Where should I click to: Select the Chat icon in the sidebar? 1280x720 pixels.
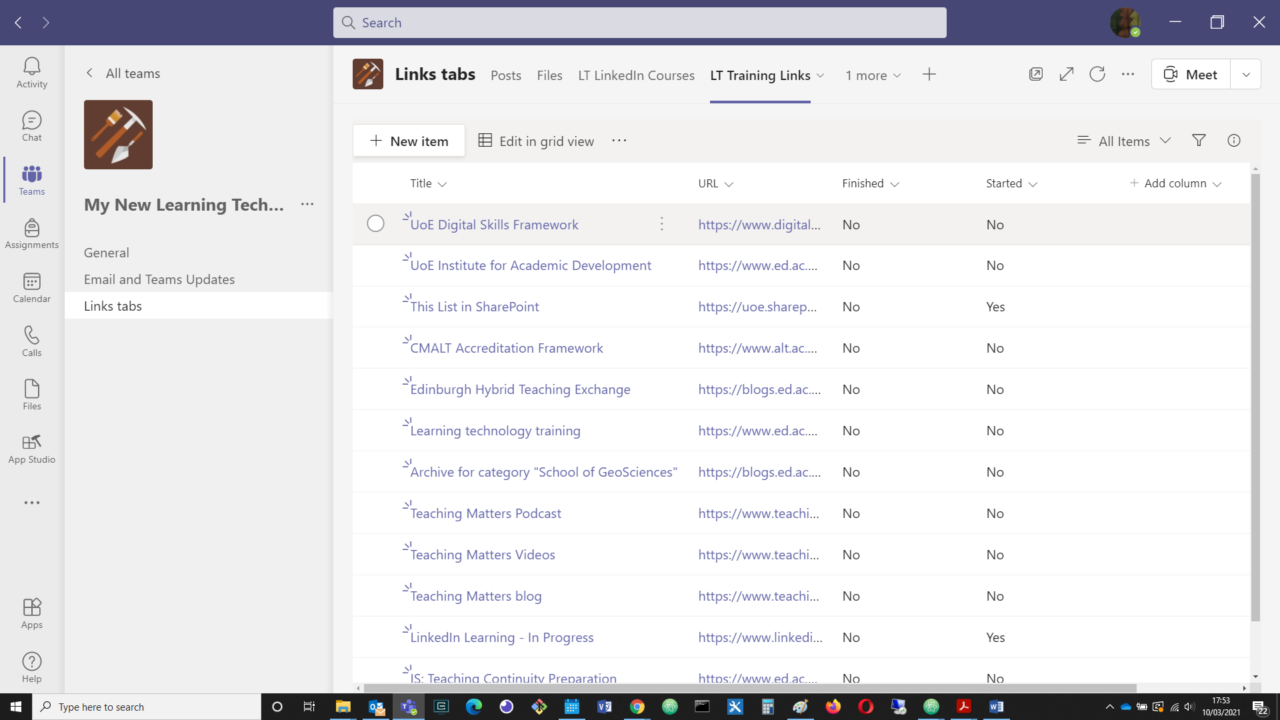coord(31,125)
